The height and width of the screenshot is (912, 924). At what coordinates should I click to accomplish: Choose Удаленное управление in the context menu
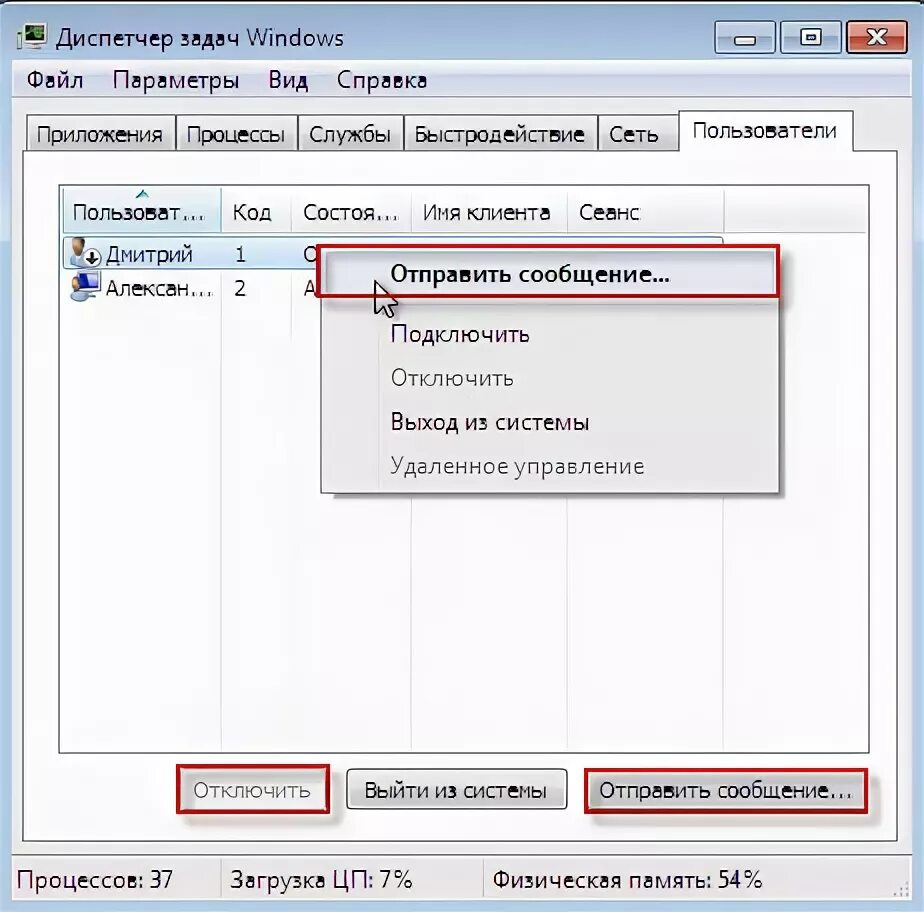pyautogui.click(x=549, y=465)
